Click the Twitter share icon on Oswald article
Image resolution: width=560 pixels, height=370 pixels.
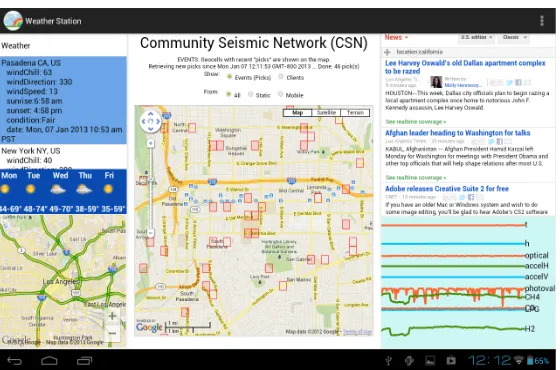(x=510, y=82)
